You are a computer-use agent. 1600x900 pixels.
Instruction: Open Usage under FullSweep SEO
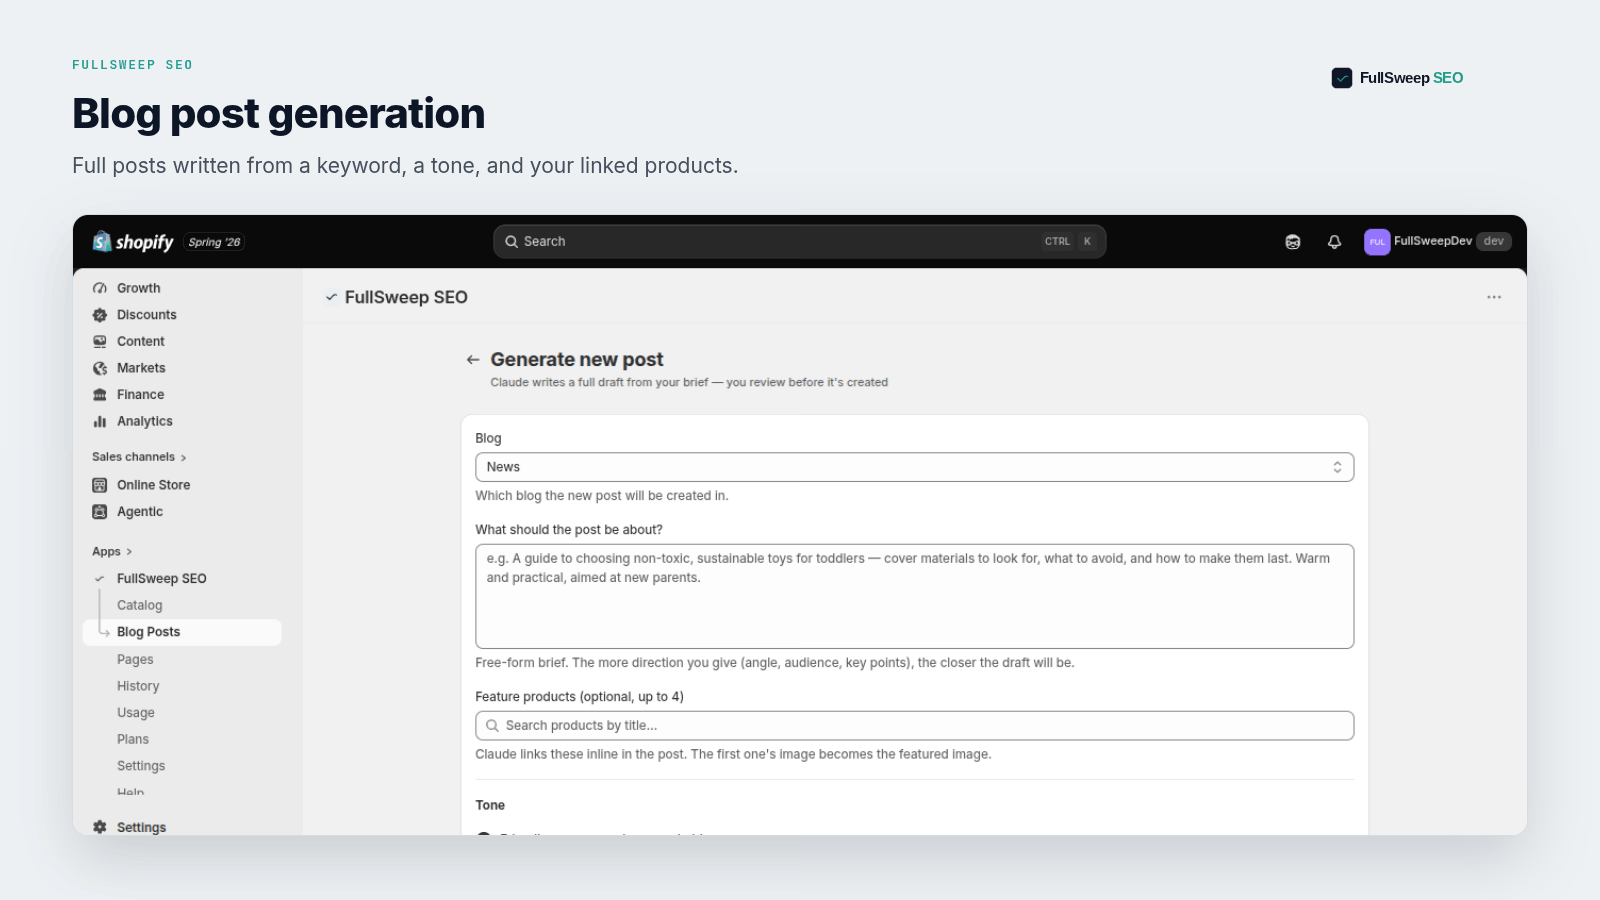(136, 713)
